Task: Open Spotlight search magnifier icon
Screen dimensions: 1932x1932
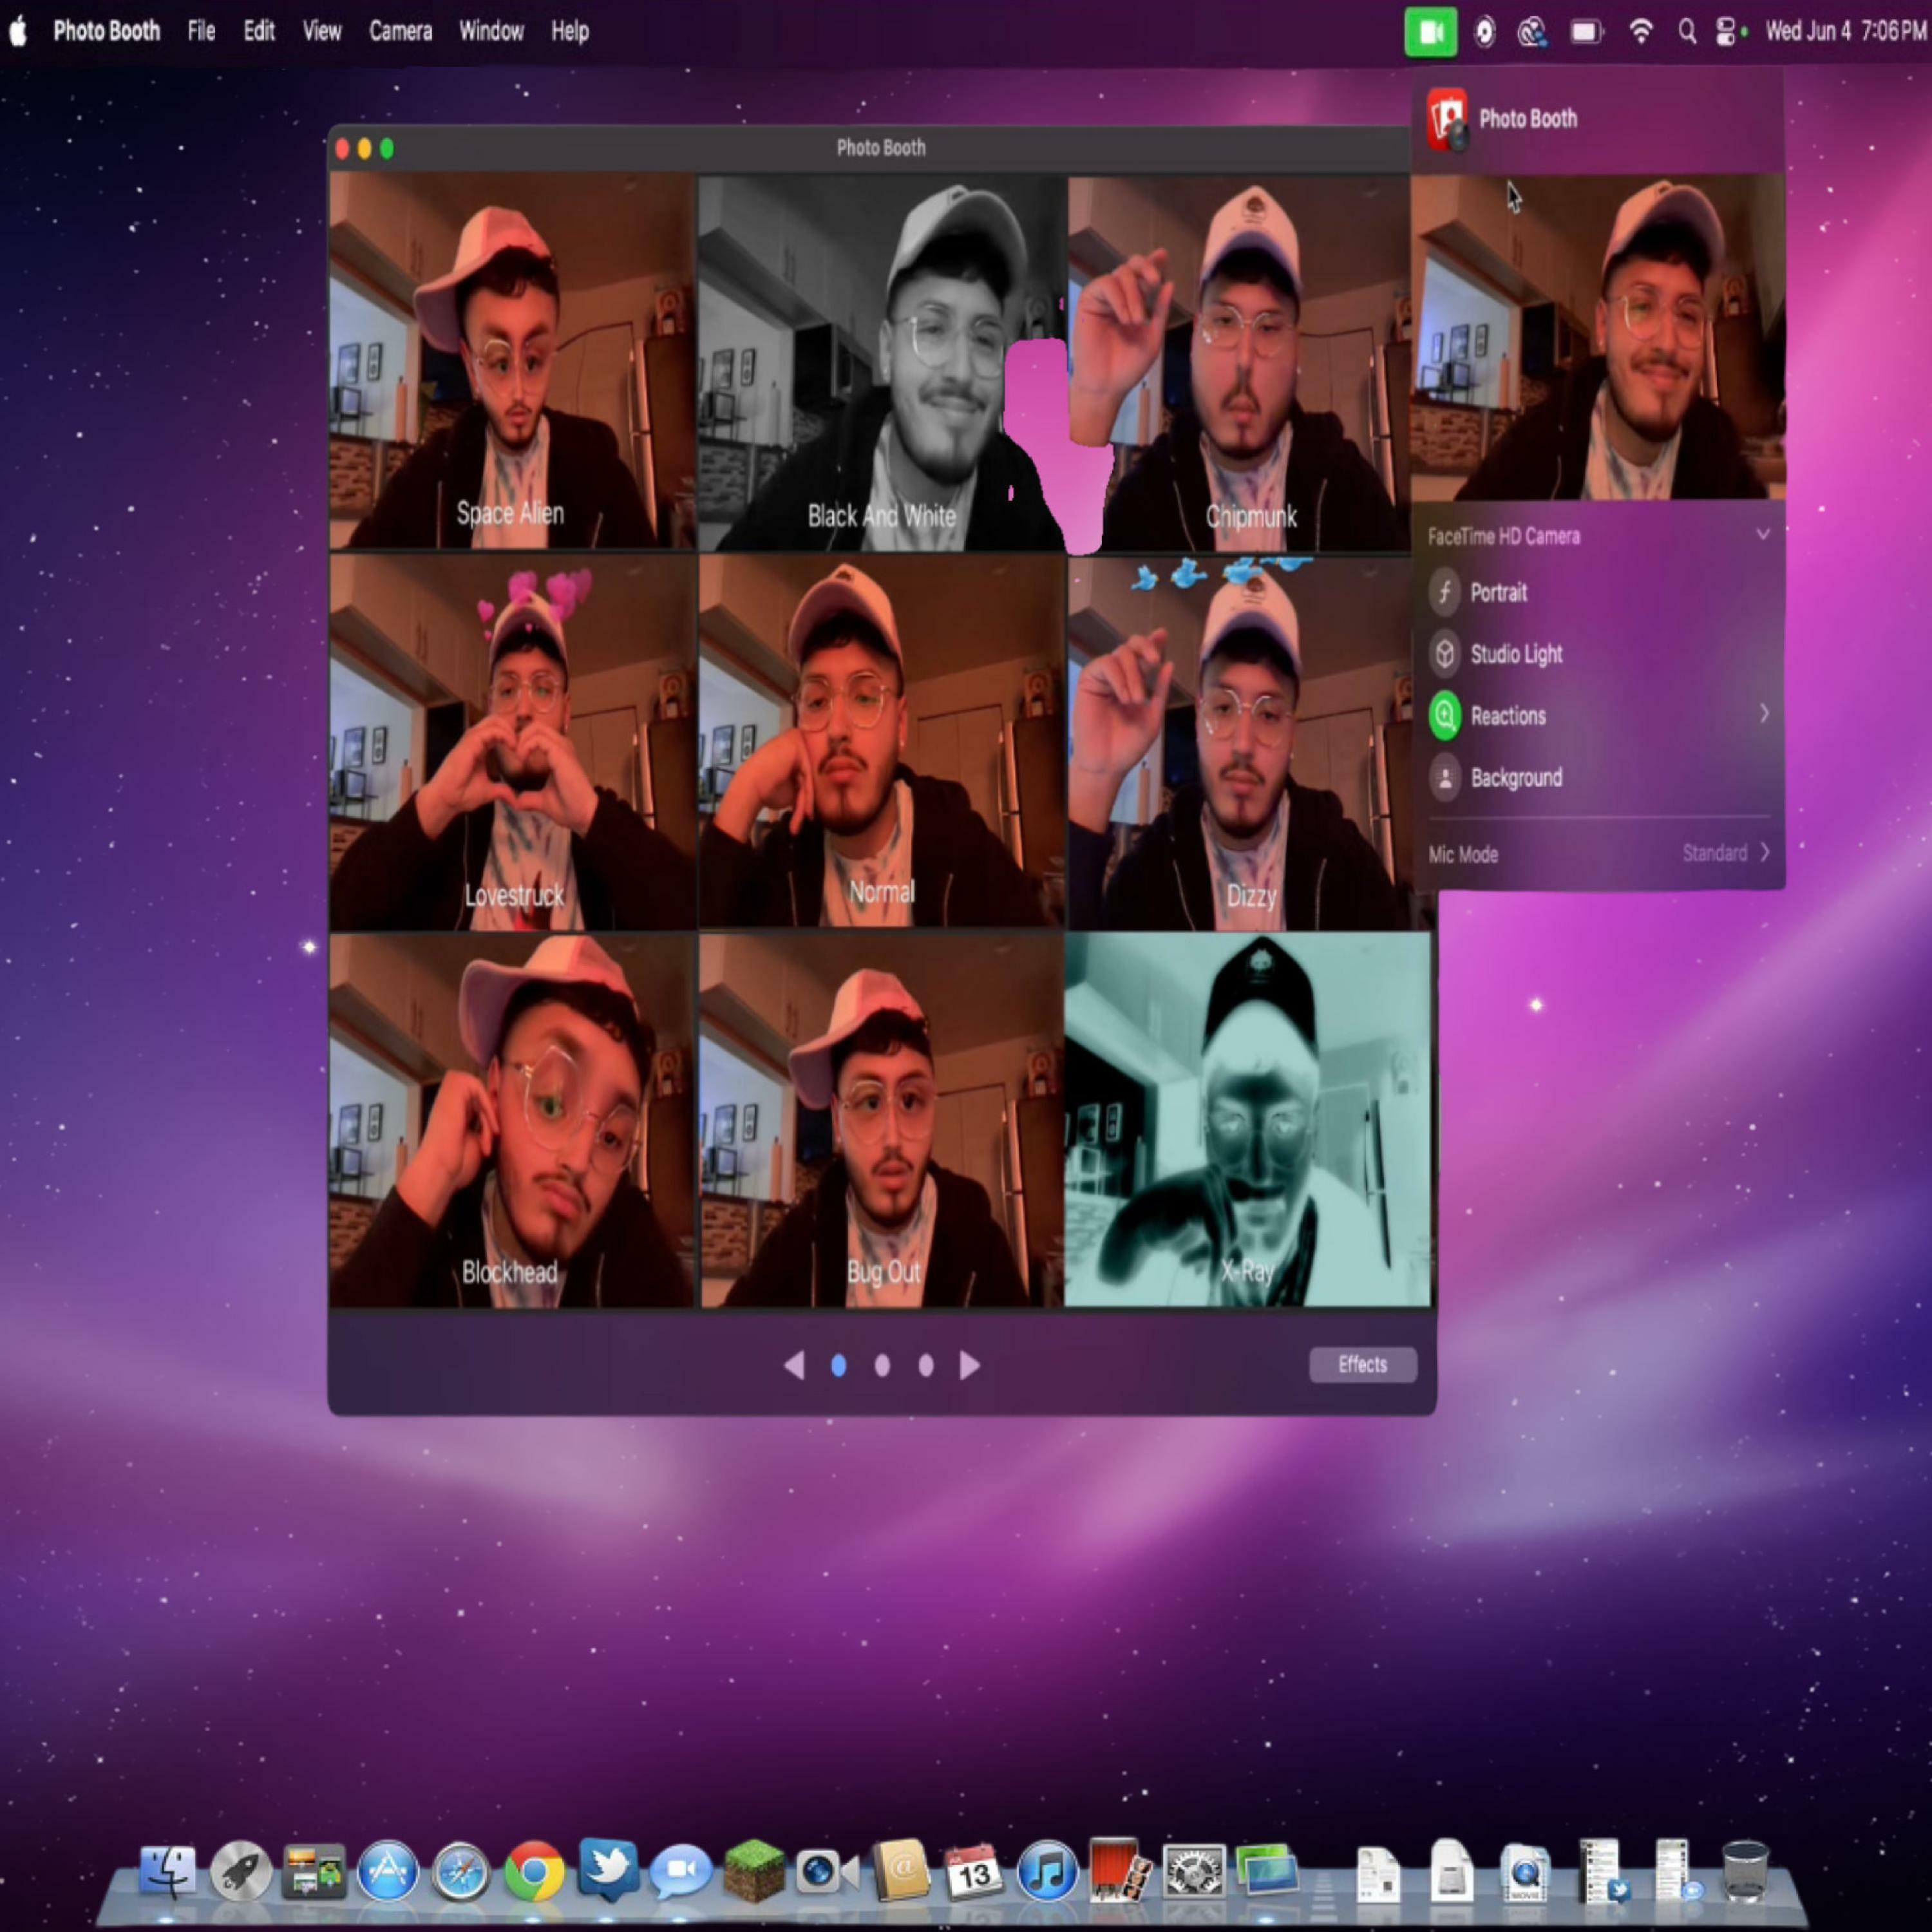Action: [1687, 32]
